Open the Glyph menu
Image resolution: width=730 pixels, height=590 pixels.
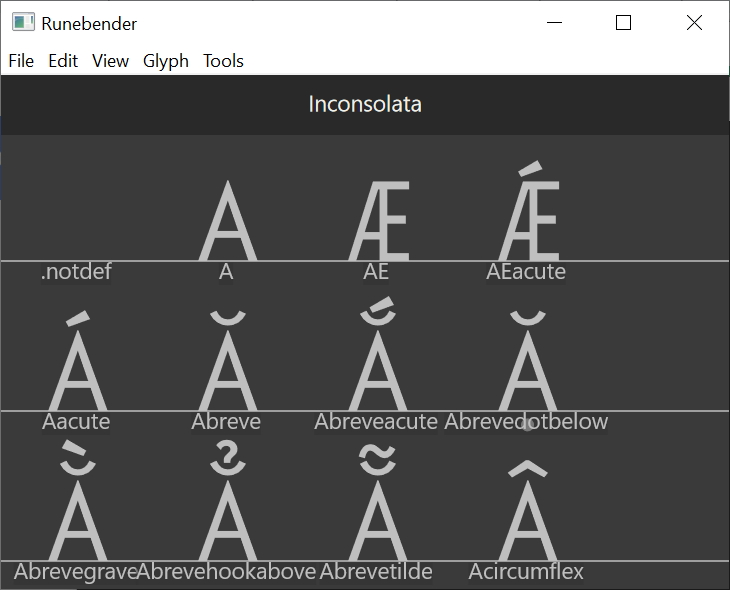pos(166,61)
